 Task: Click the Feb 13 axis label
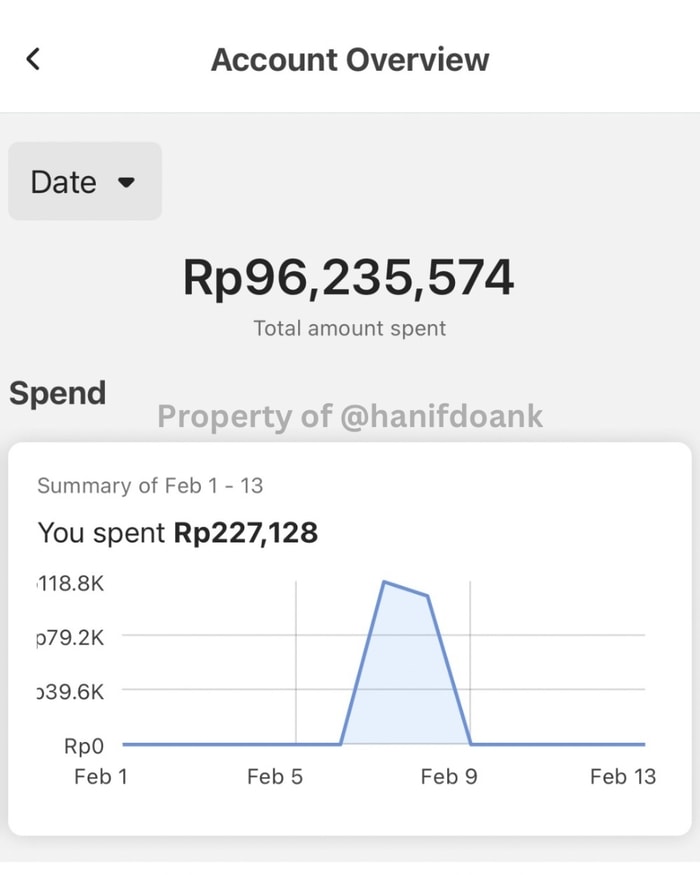click(622, 776)
